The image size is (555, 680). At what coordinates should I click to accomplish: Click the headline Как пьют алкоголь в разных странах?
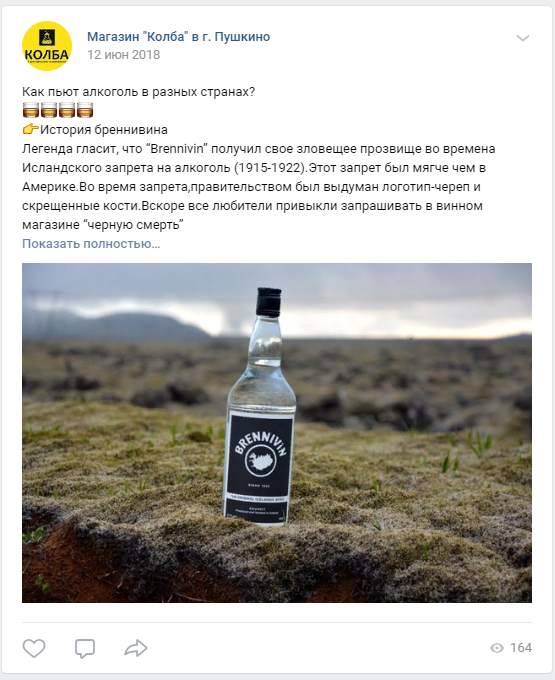click(x=139, y=92)
